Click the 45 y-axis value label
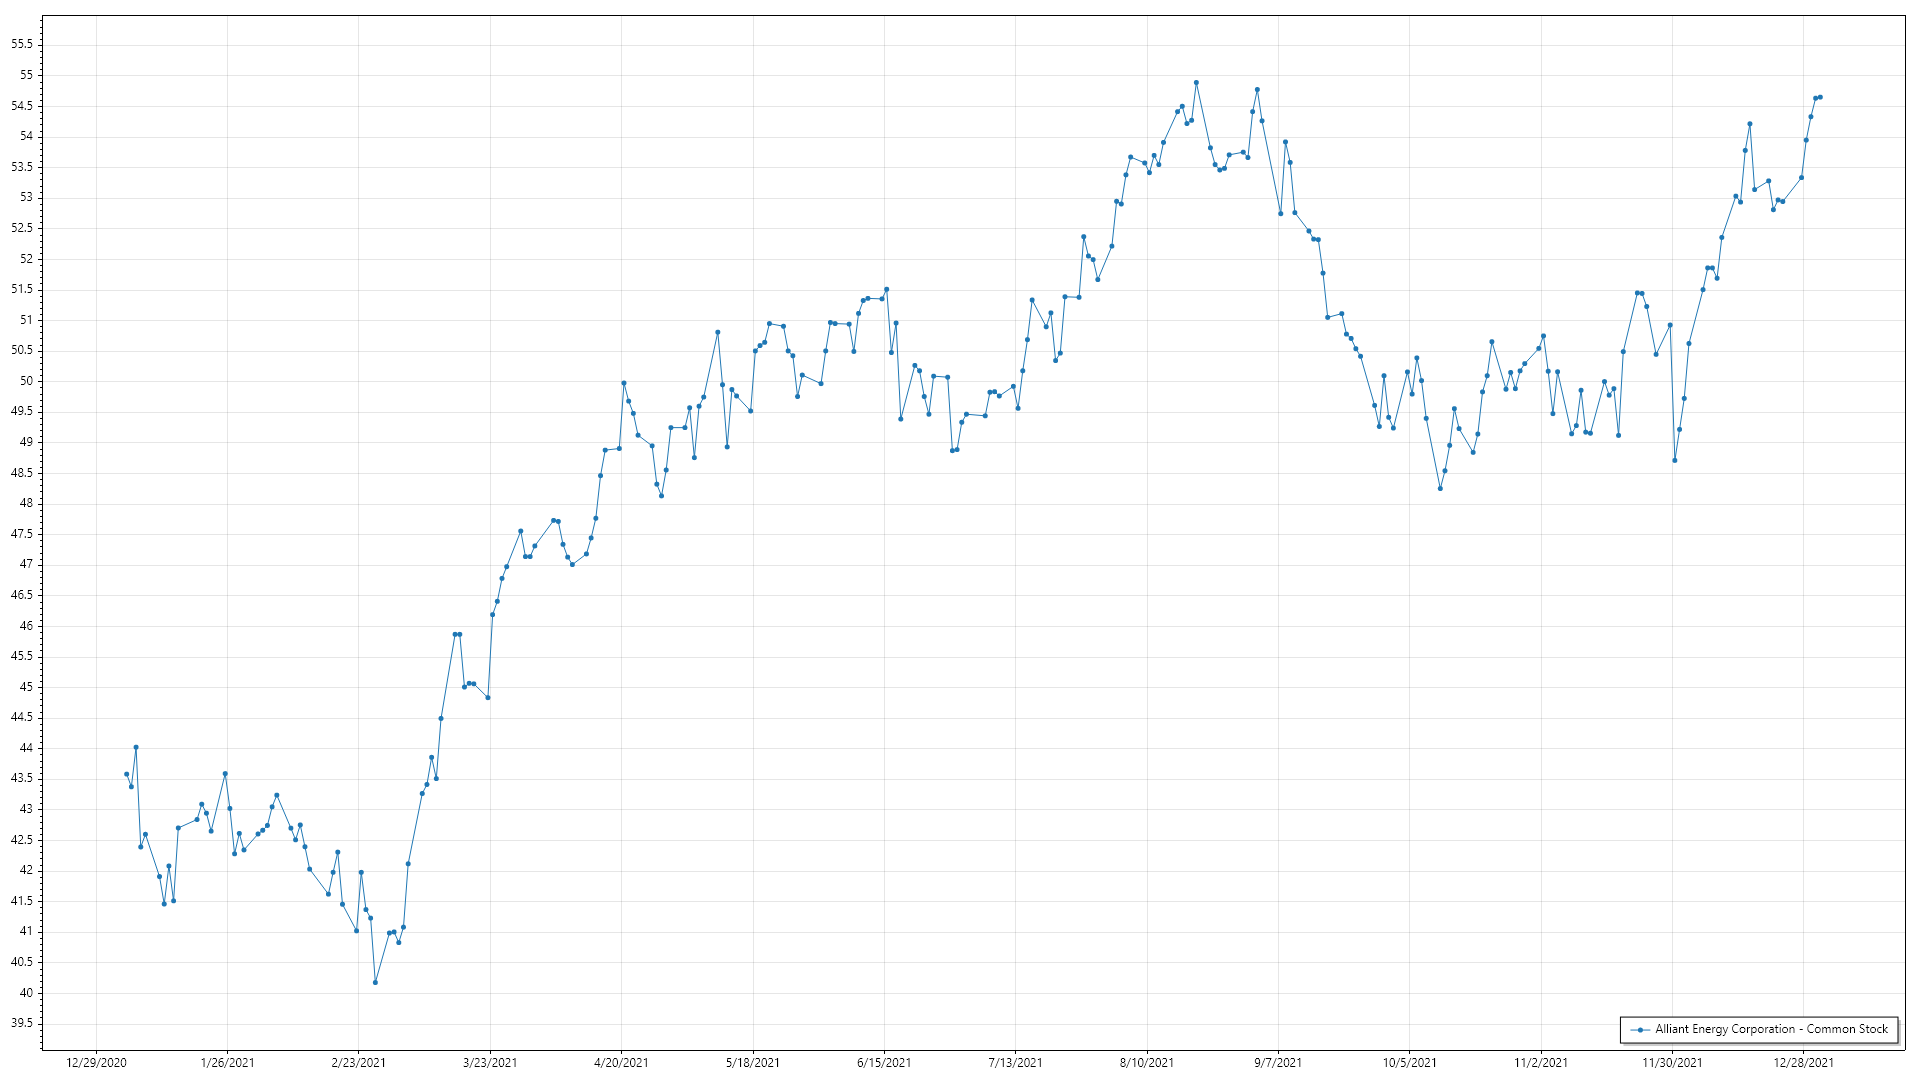The width and height of the screenshot is (1920, 1080). [26, 687]
